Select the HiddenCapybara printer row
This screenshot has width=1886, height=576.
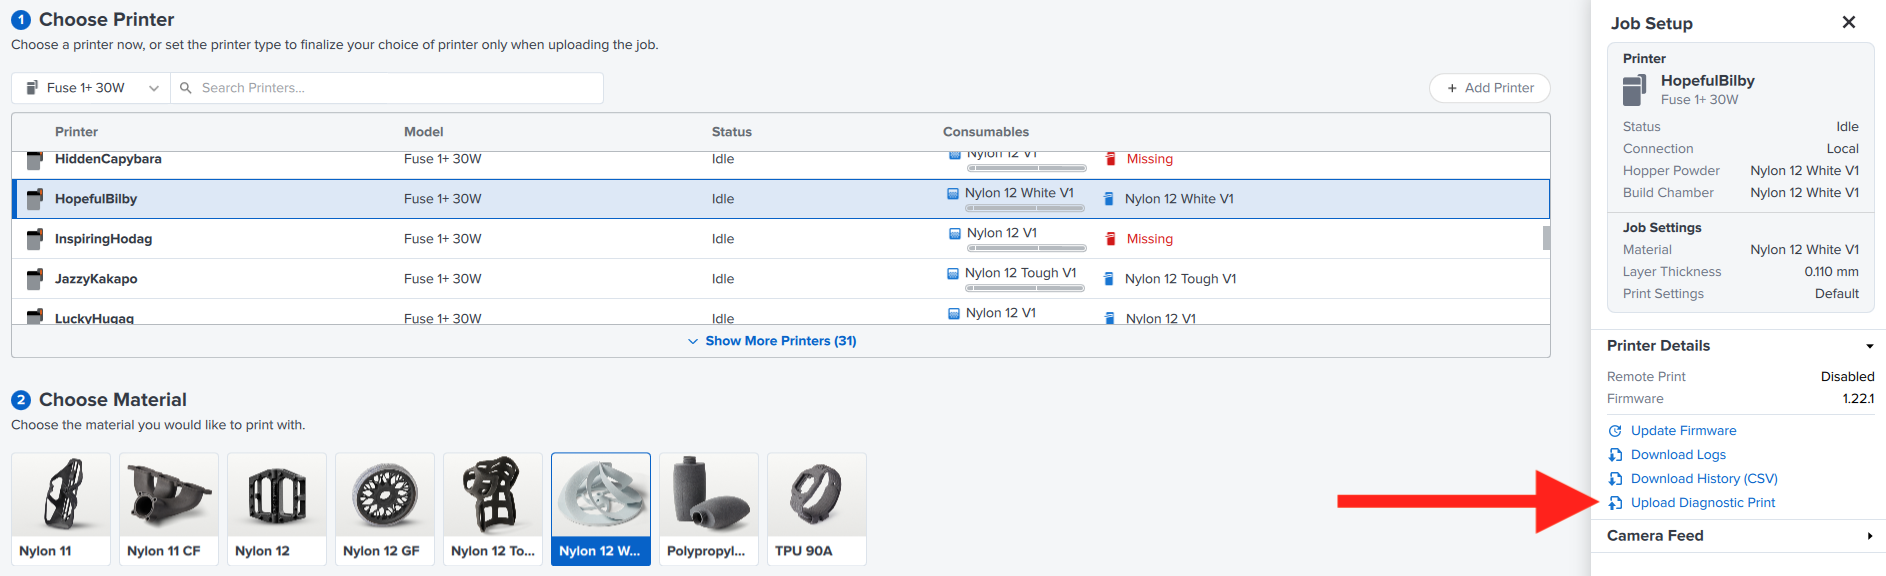click(776, 165)
